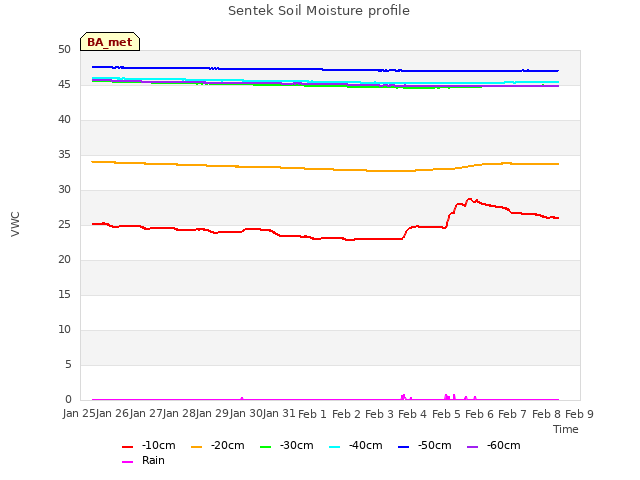
Task: Toggle the -40cm series in the legend
Action: click(x=356, y=446)
